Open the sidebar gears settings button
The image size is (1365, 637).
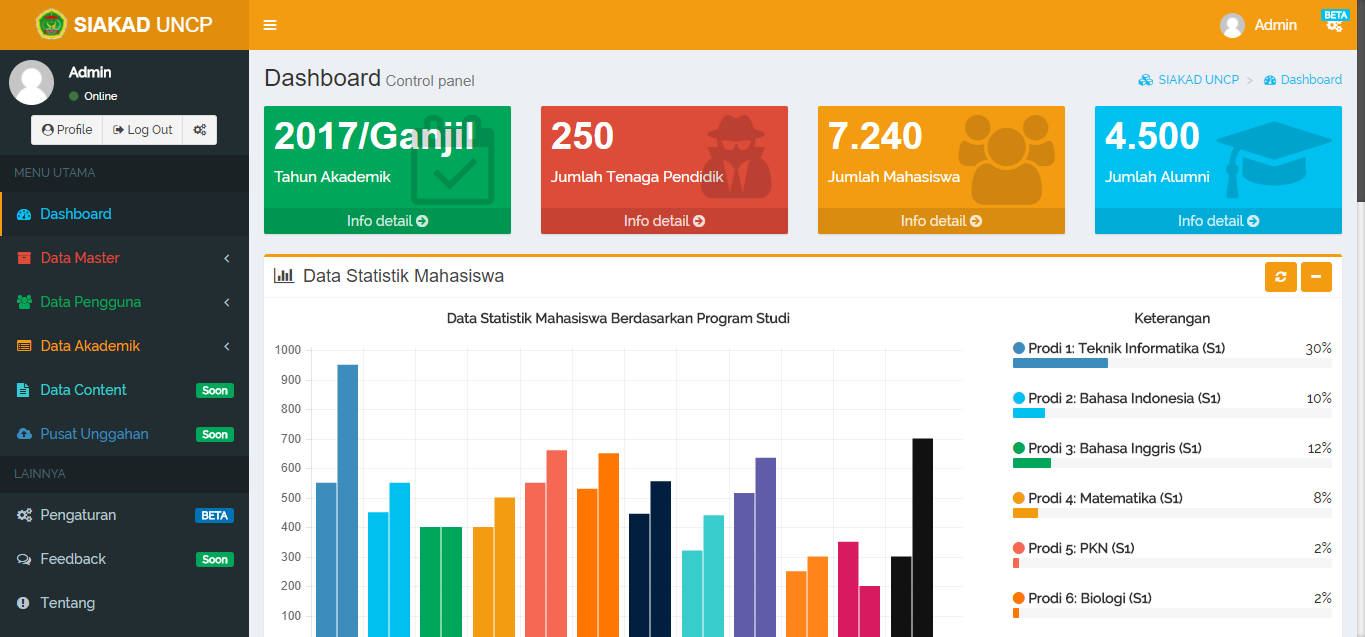(200, 130)
